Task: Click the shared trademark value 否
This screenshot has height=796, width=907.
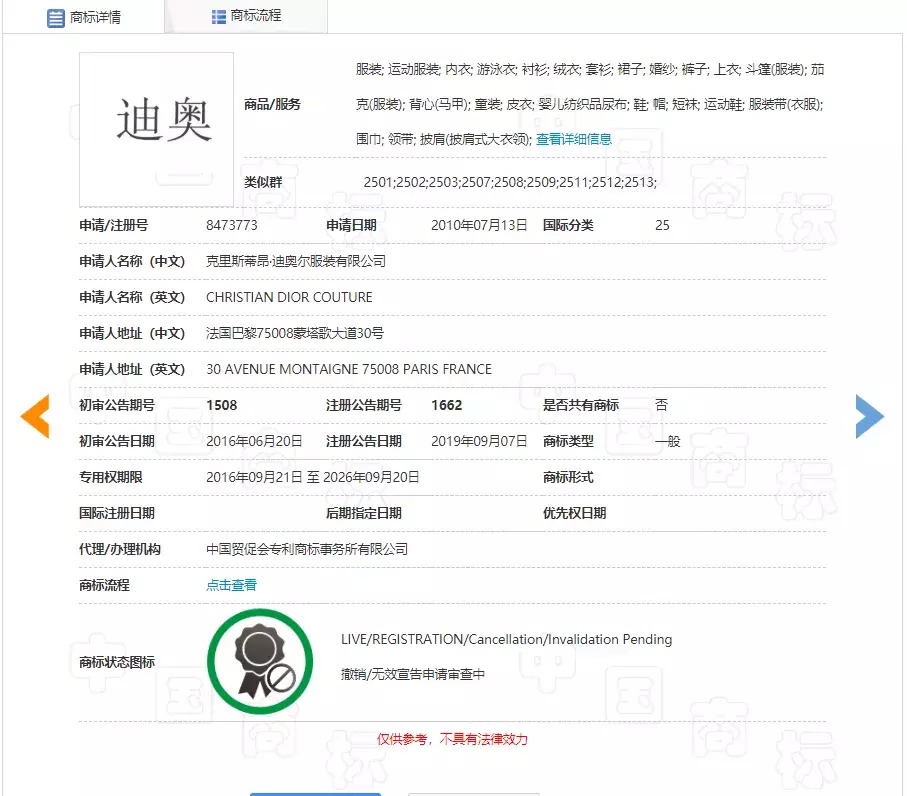Action: tap(661, 405)
